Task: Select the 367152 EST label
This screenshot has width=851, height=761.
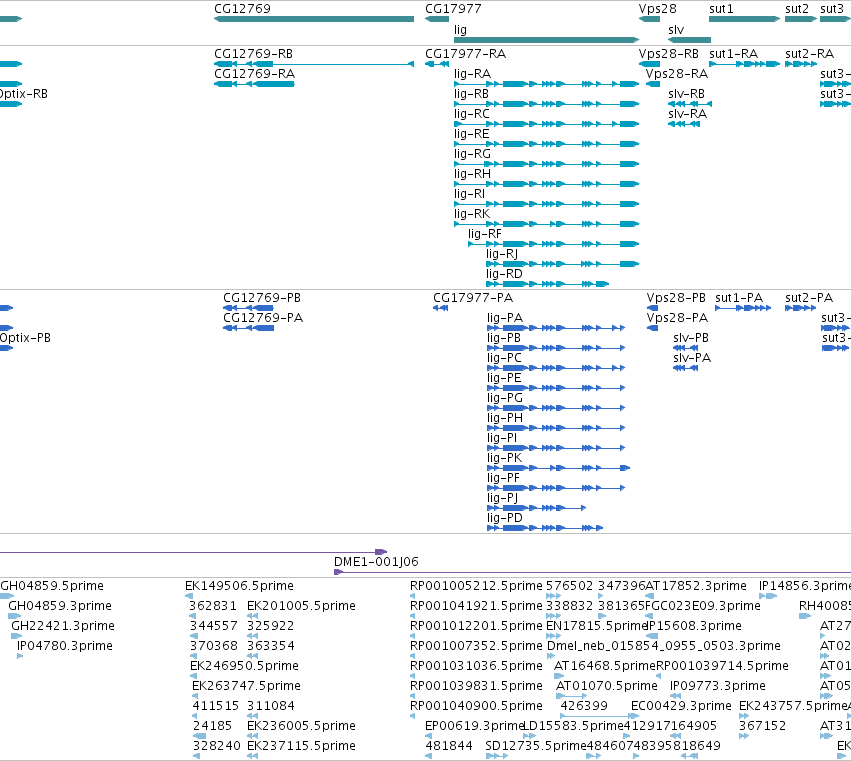Action: click(x=762, y=726)
